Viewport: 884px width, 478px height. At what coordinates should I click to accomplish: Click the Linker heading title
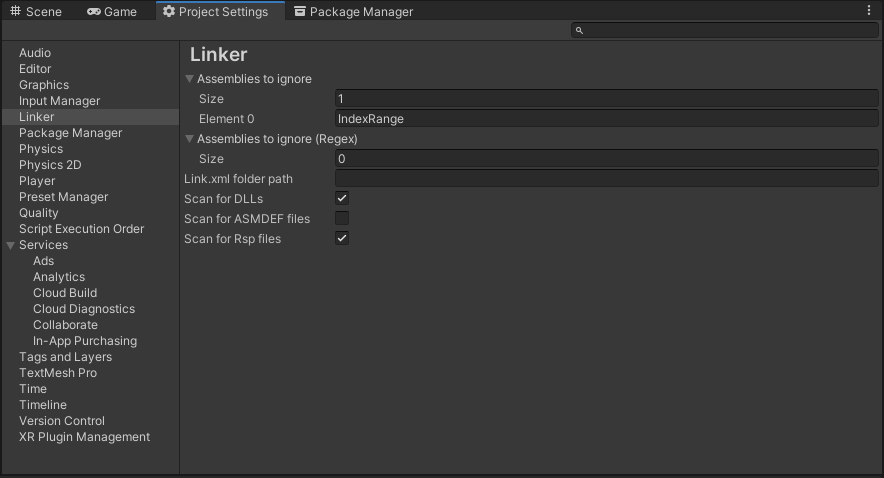(219, 55)
